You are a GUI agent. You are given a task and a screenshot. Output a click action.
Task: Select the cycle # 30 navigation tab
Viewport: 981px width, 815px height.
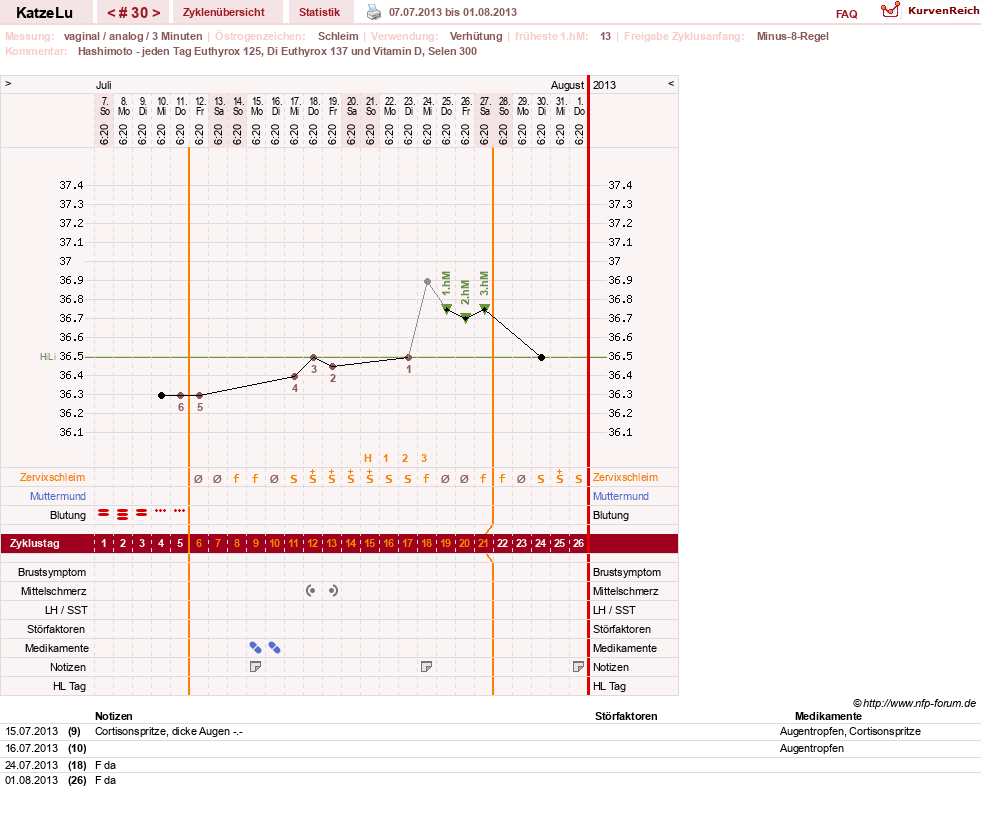(133, 12)
